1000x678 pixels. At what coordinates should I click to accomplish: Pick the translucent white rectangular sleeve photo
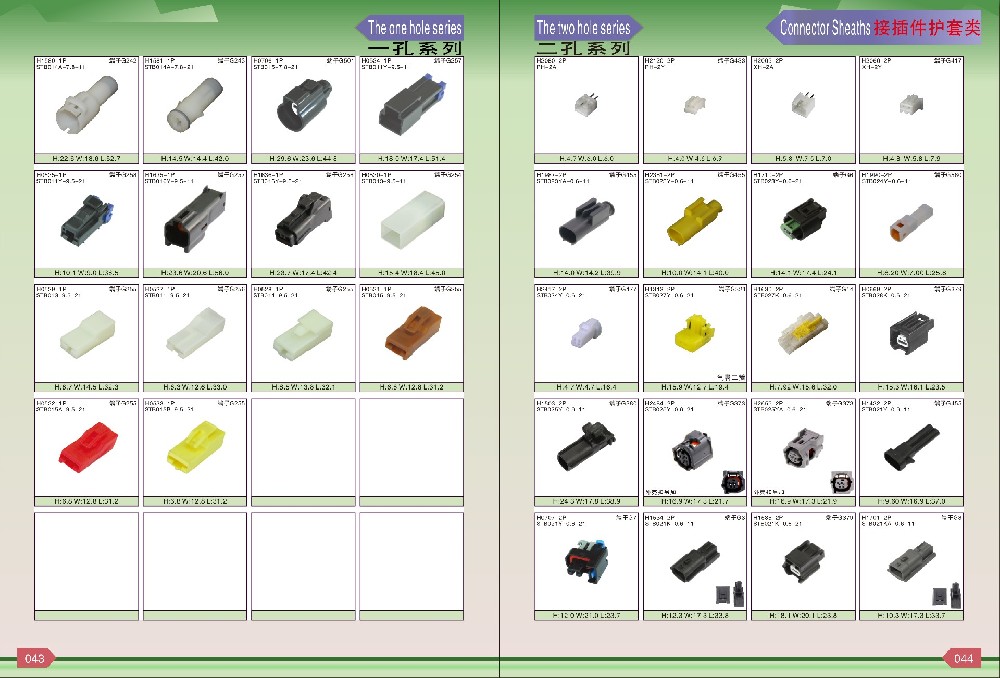coord(413,219)
